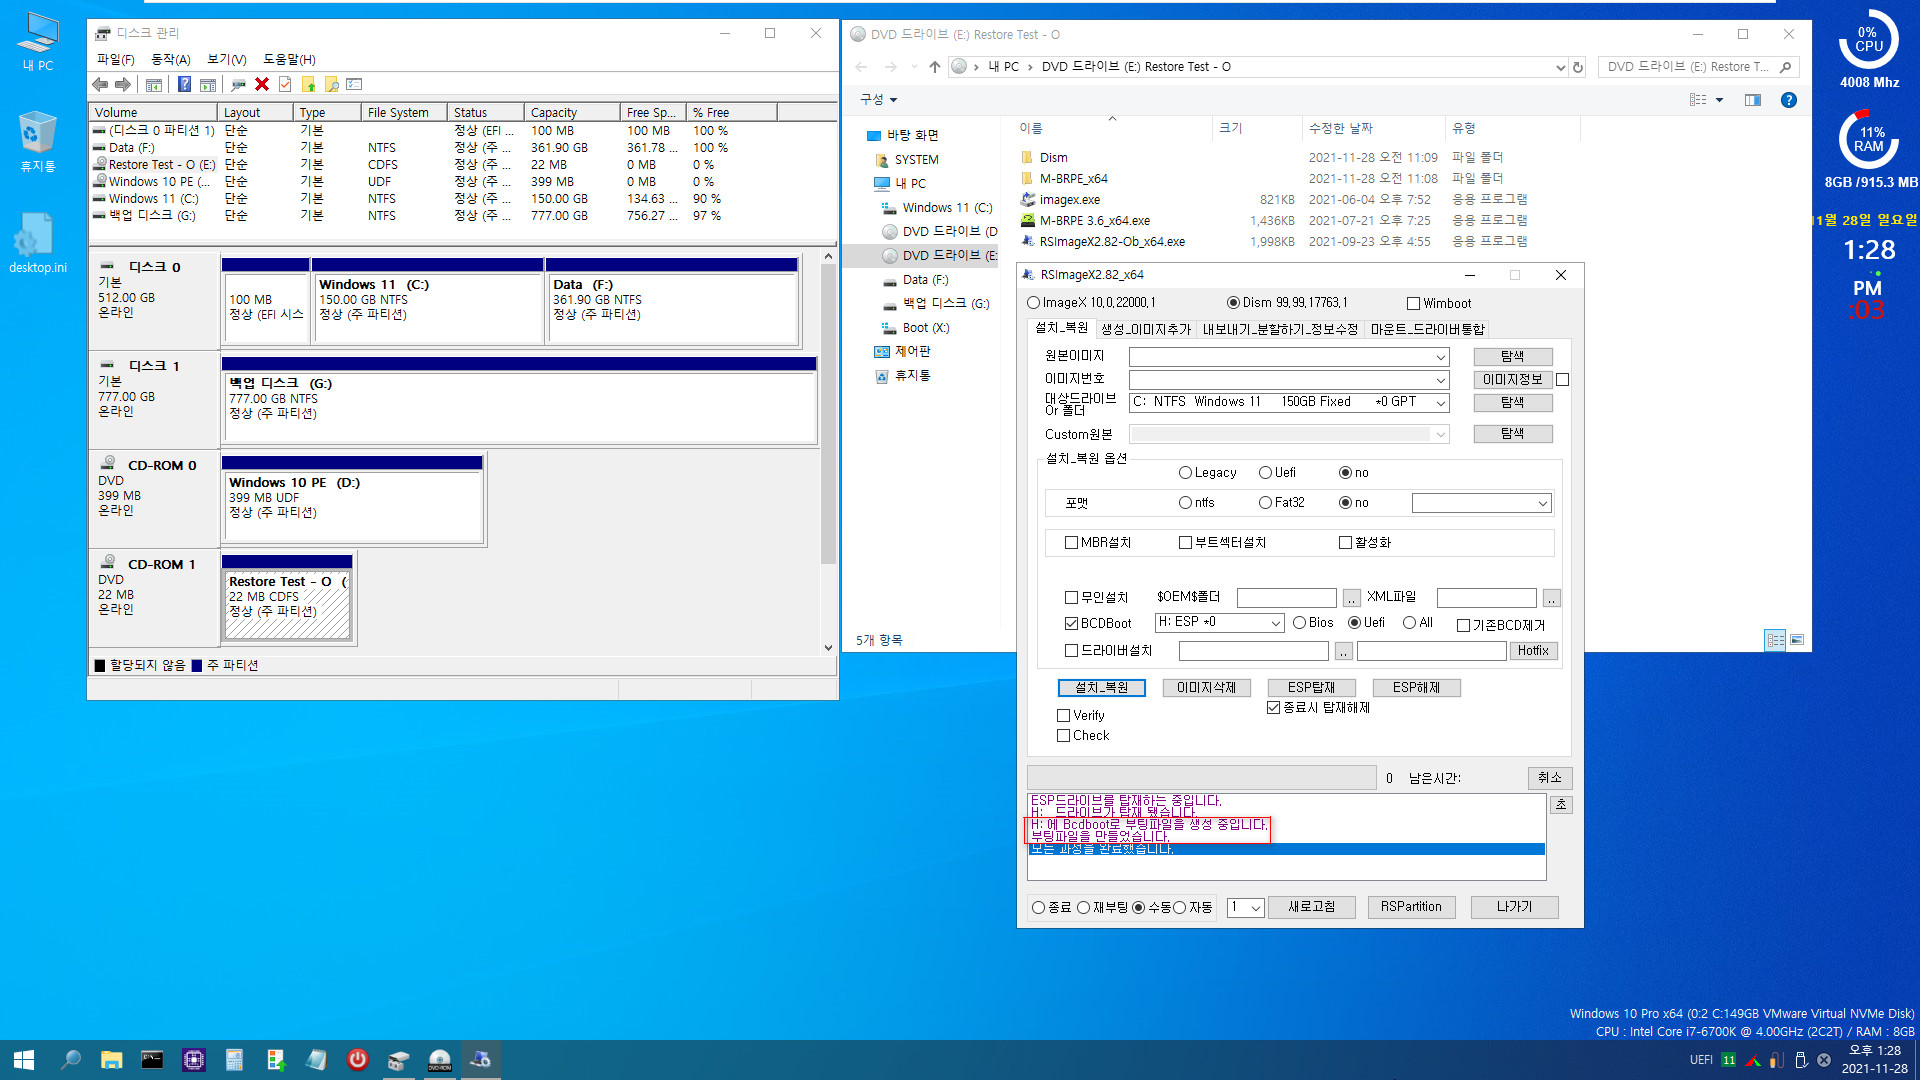Select the 재부팅 radio option
This screenshot has height=1080, width=1920.
coord(1083,908)
